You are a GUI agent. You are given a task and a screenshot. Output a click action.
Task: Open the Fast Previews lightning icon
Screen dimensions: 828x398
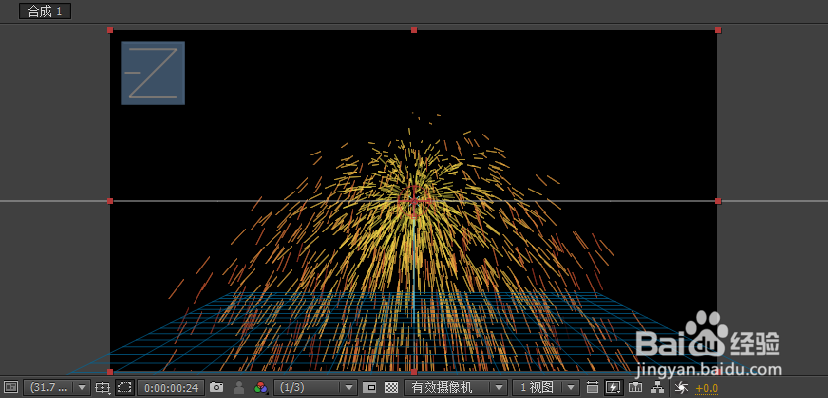[x=613, y=387]
